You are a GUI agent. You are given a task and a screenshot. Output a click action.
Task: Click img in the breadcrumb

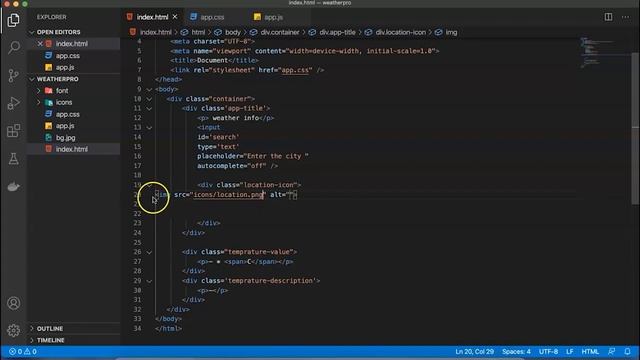coord(451,32)
